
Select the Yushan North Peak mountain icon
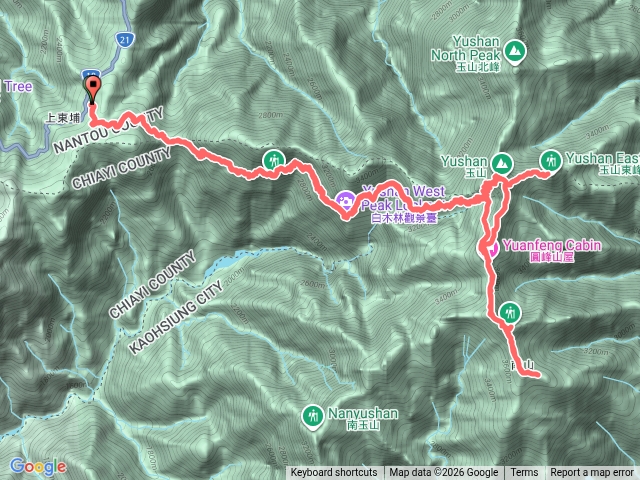click(x=515, y=52)
